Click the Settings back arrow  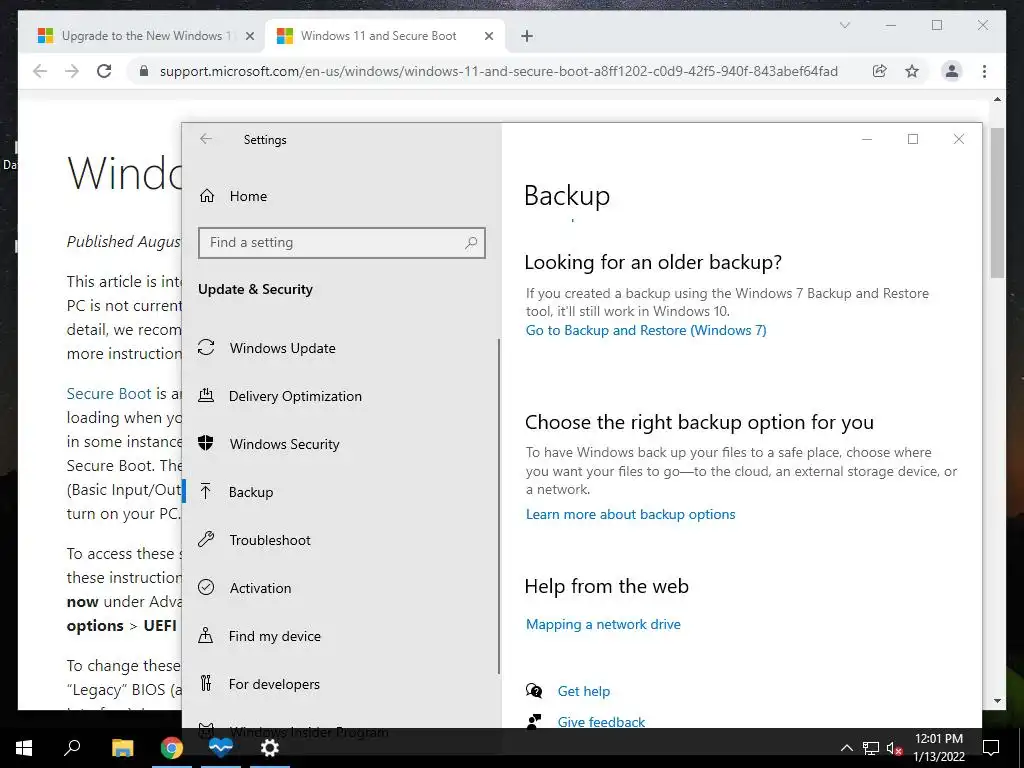[206, 139]
